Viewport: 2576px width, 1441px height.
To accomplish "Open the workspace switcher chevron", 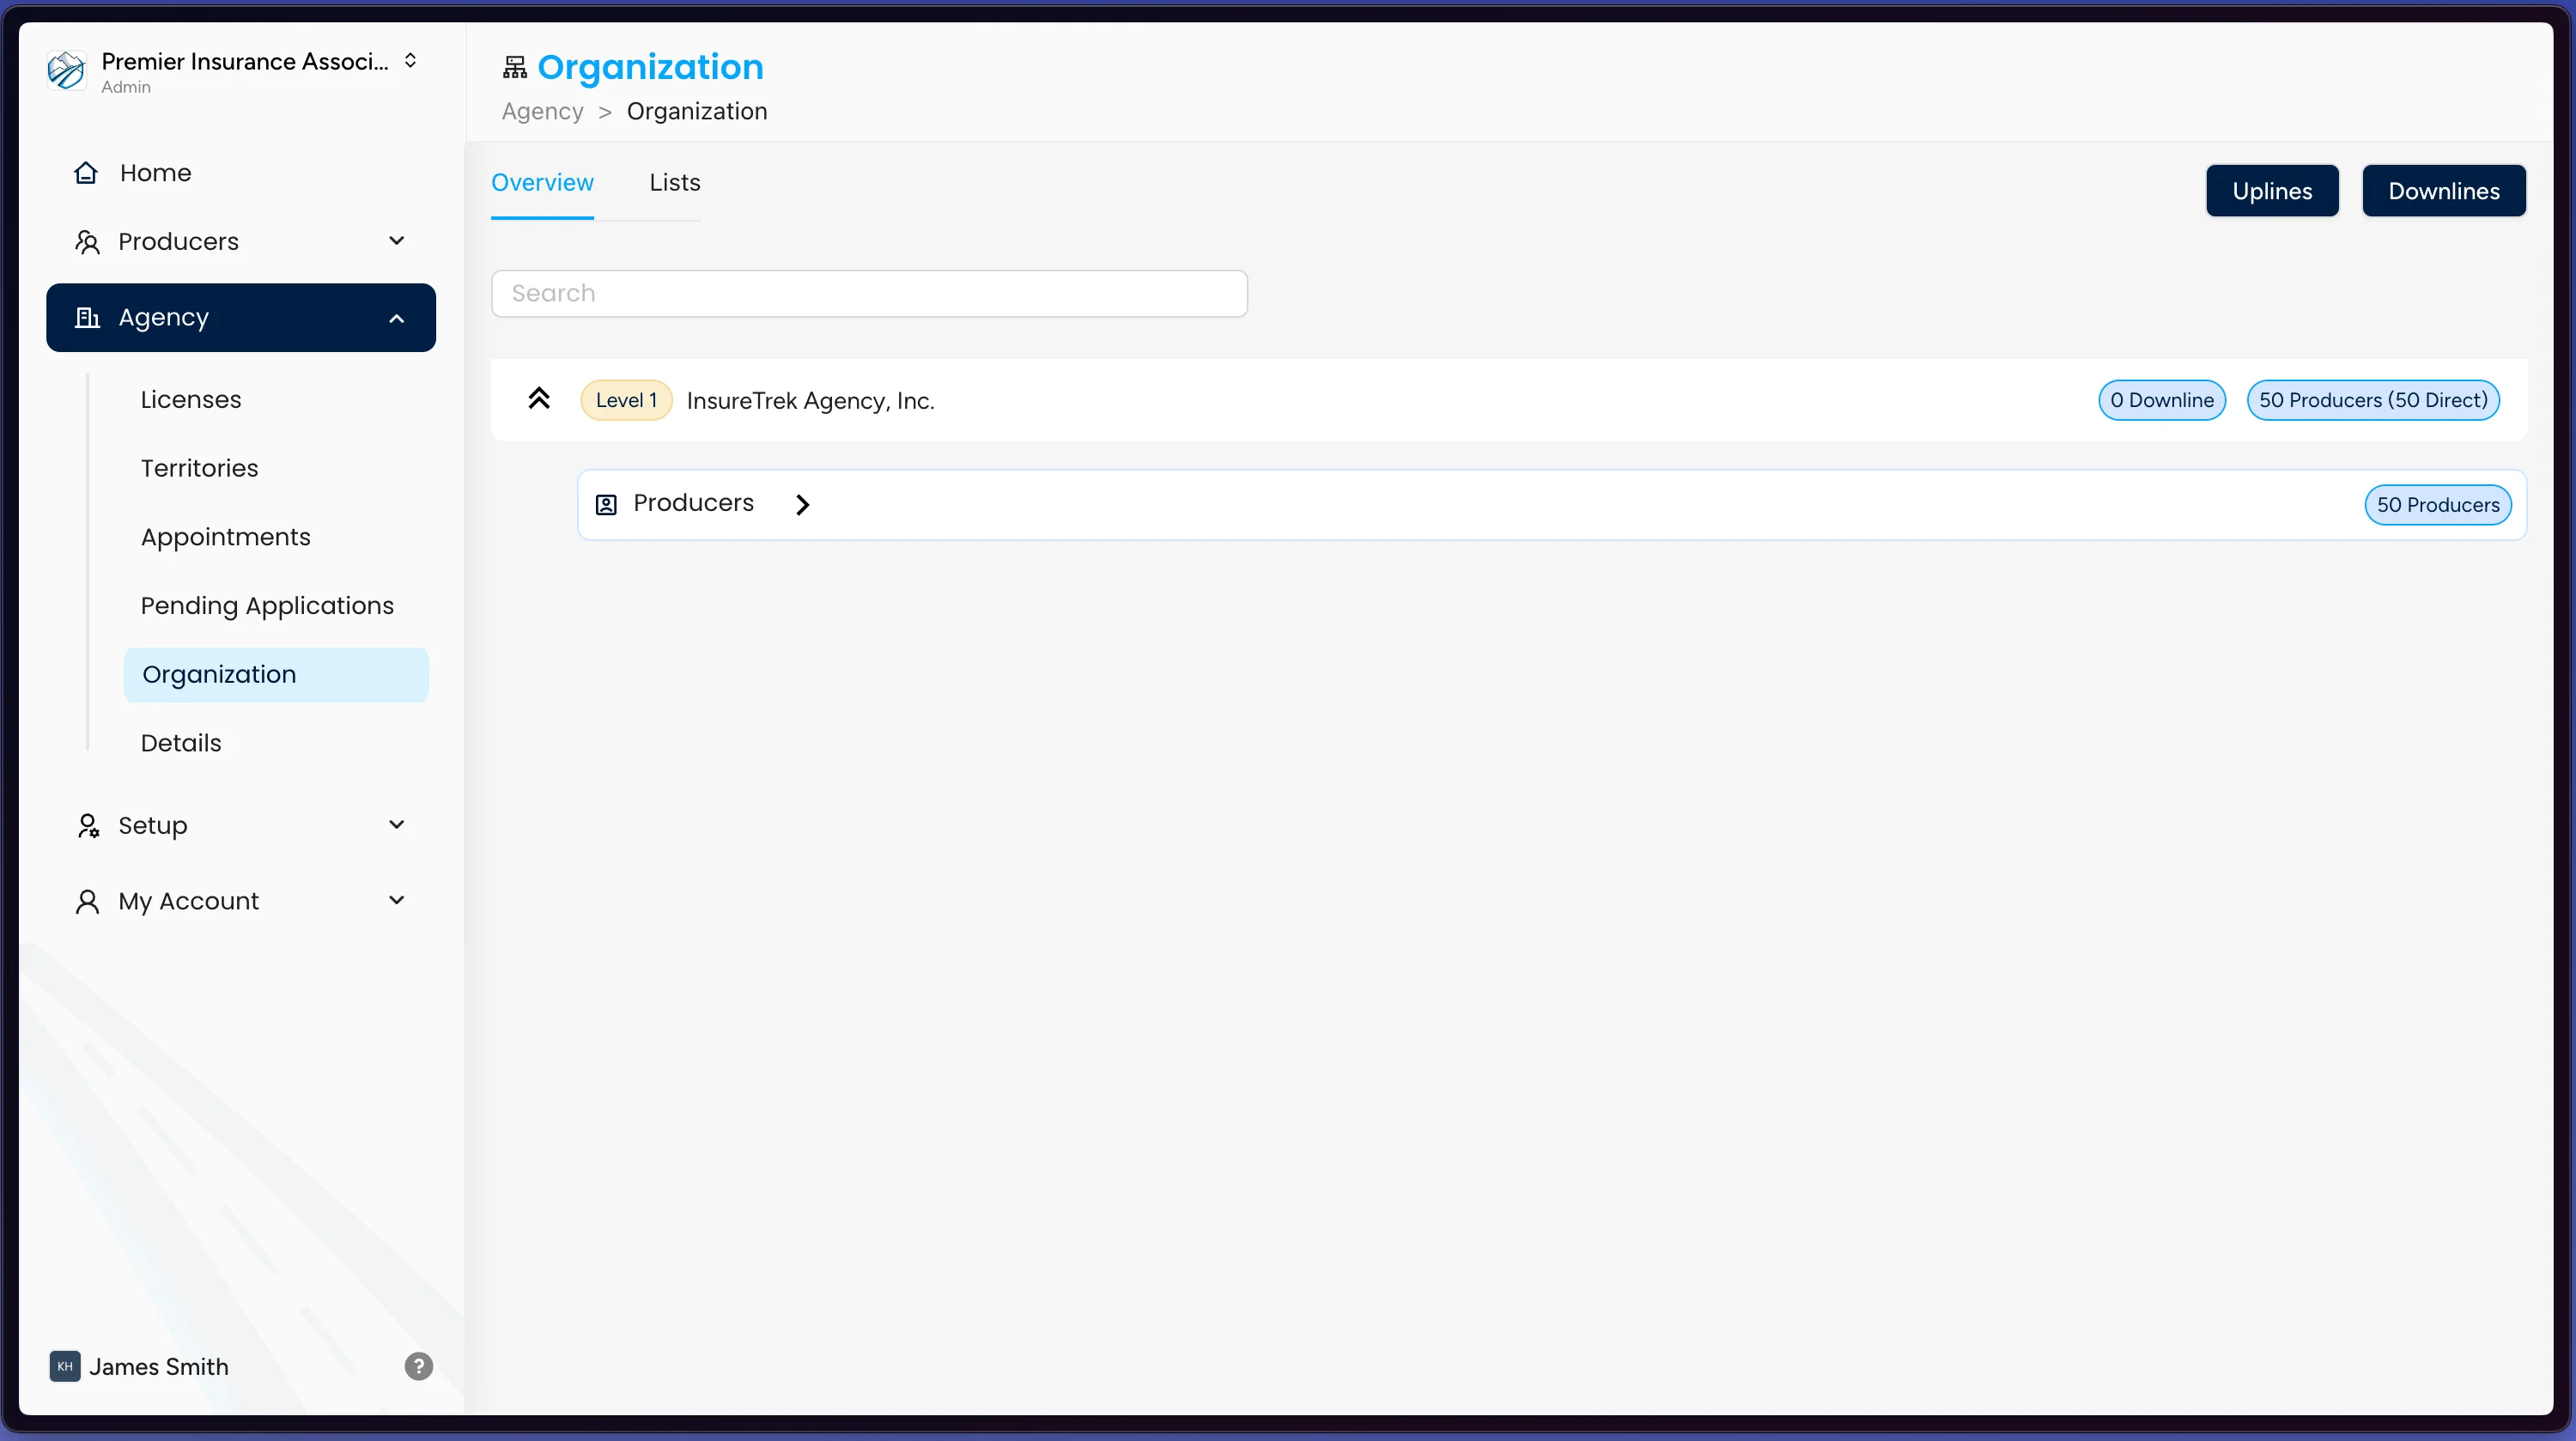I will [410, 60].
